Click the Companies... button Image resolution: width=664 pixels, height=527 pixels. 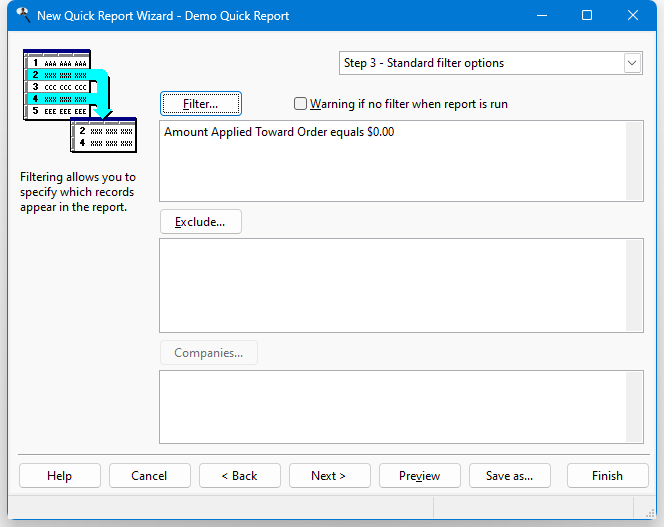pyautogui.click(x=208, y=353)
